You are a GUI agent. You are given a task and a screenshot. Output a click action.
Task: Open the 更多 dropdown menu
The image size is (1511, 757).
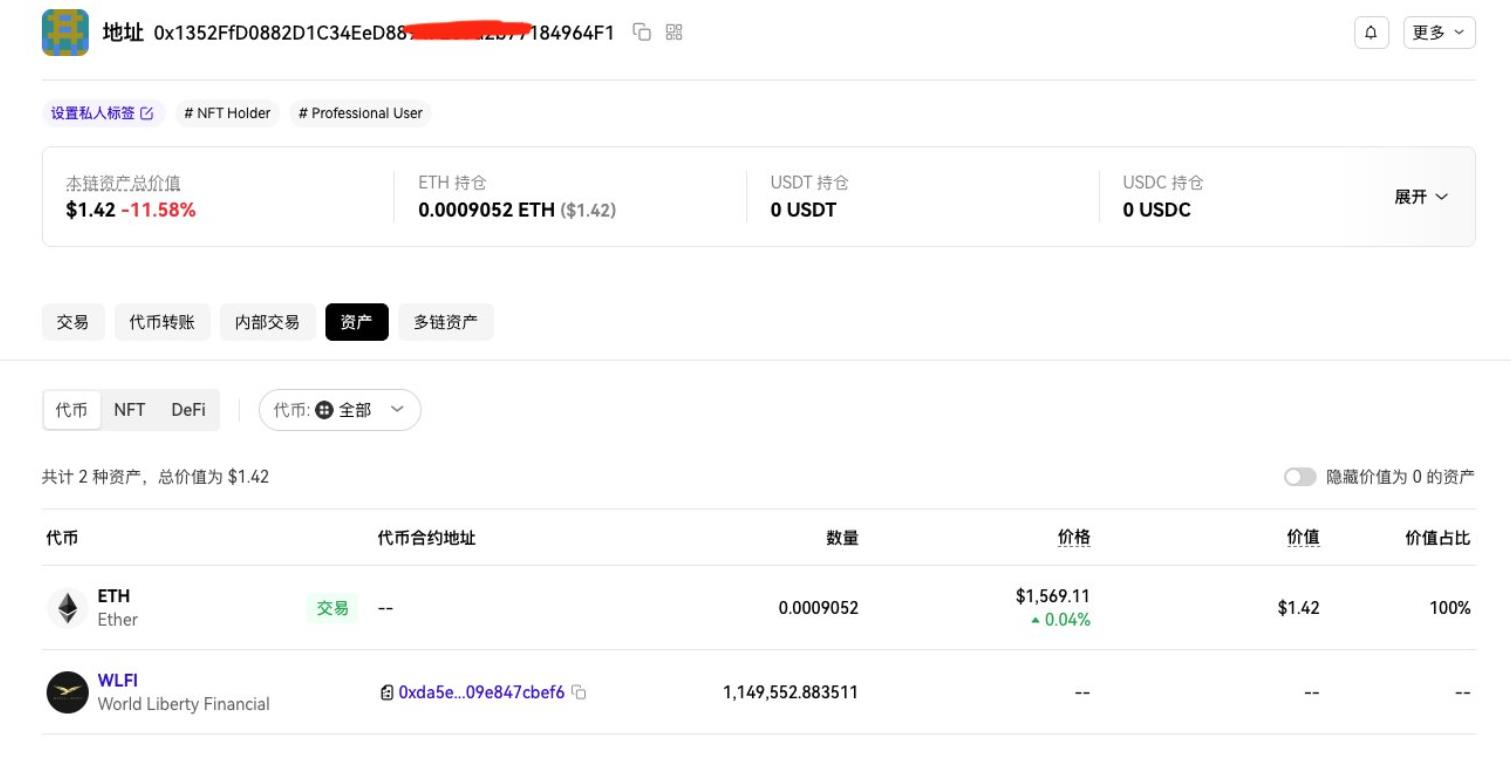(x=1439, y=32)
